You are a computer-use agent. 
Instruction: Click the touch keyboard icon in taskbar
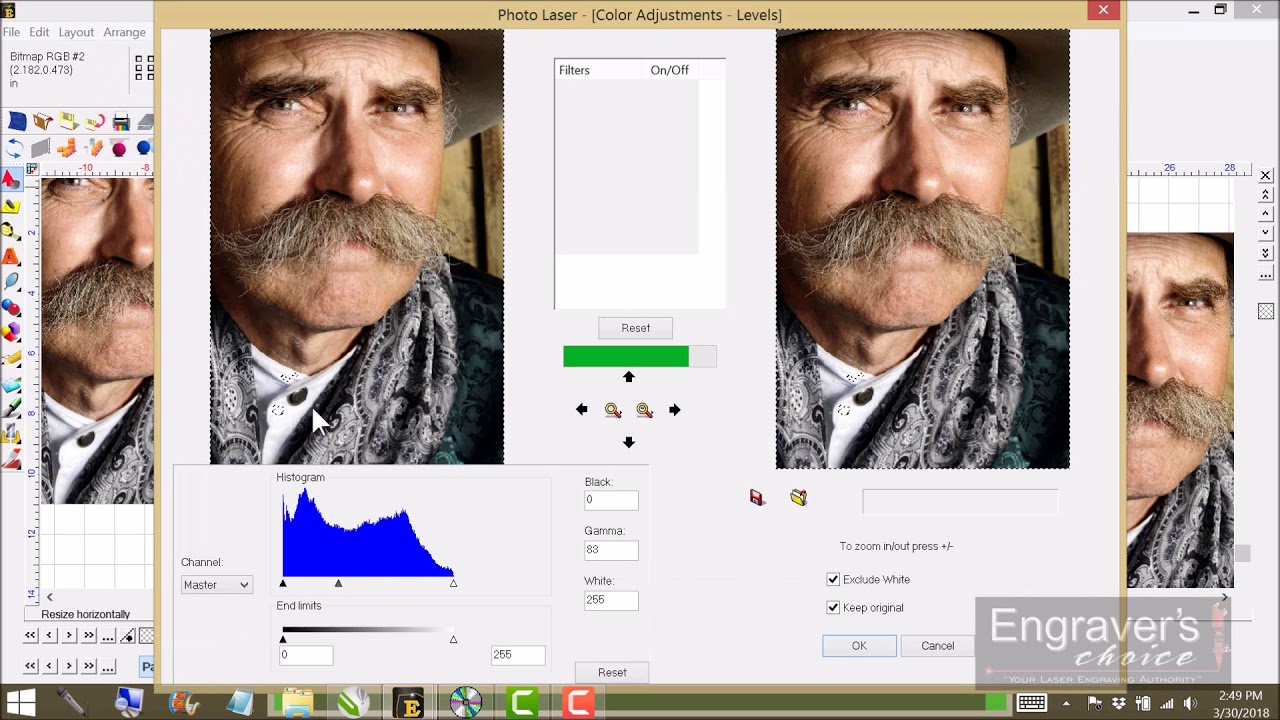(x=1031, y=704)
